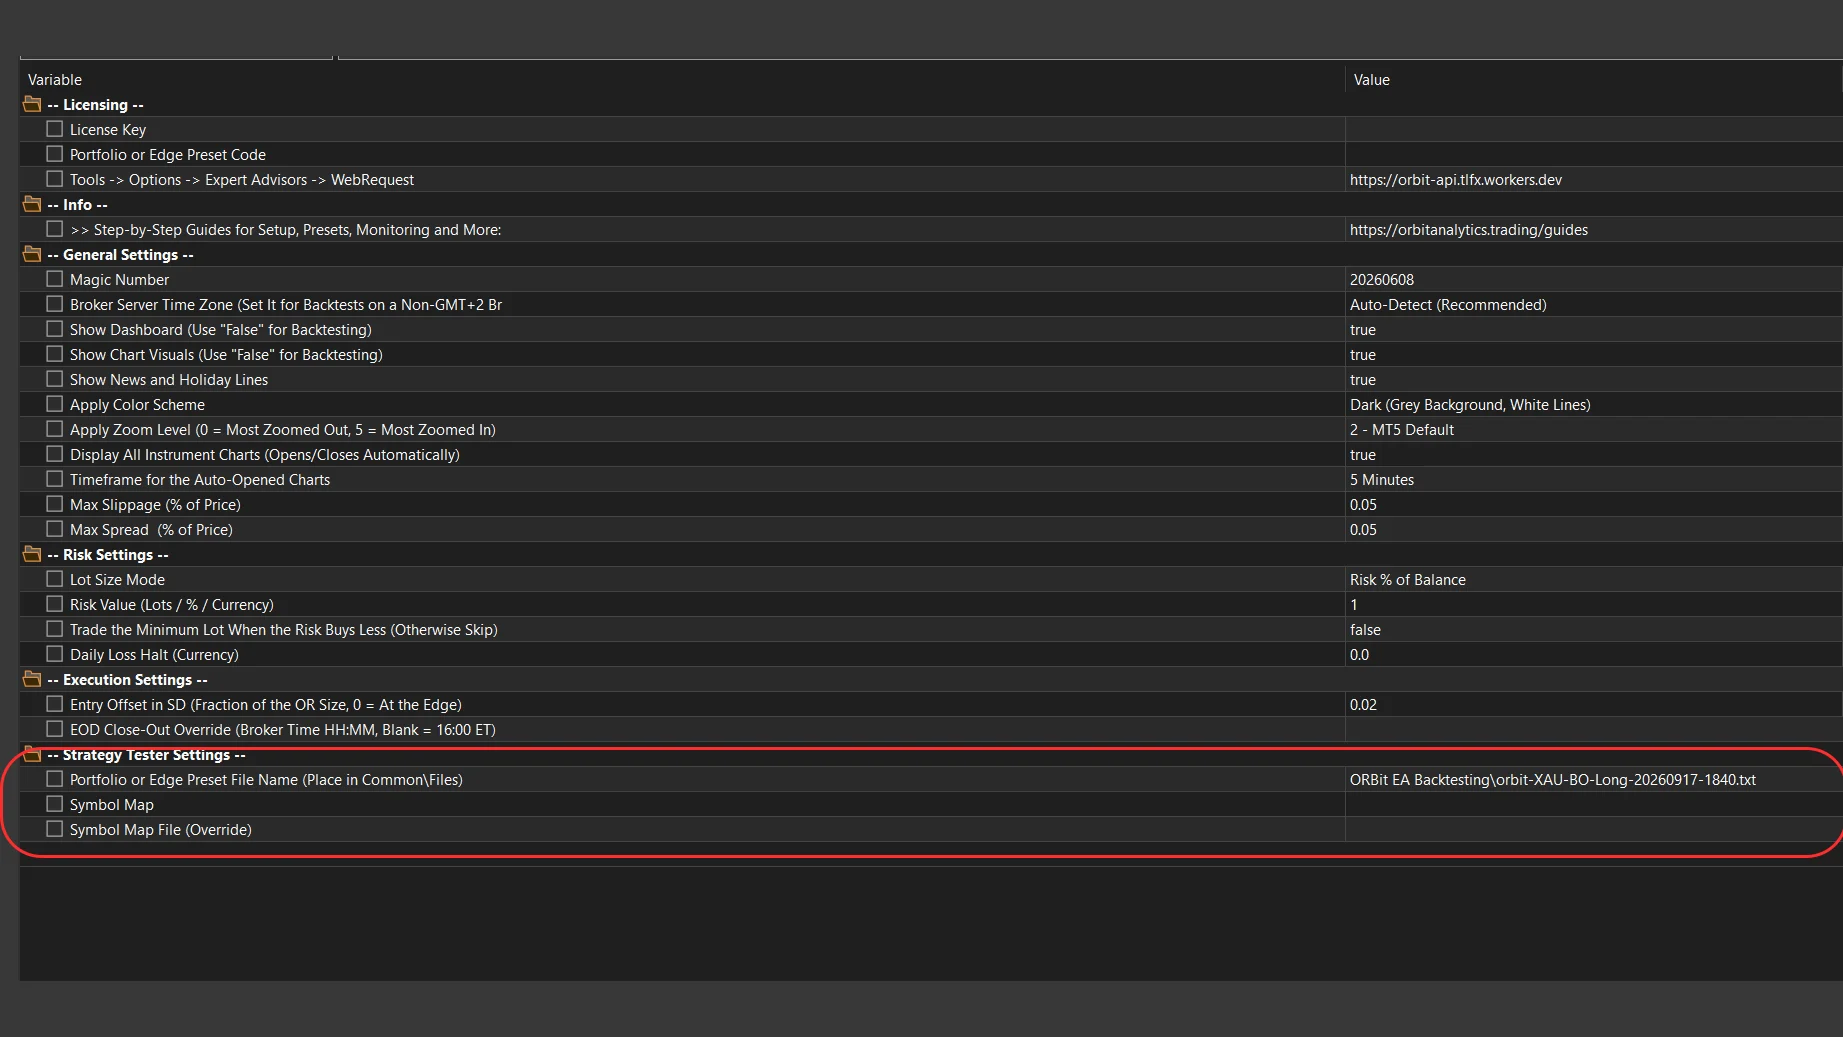Viewport: 1843px width, 1037px height.
Task: Click the Risk Settings folder icon
Action: [32, 554]
